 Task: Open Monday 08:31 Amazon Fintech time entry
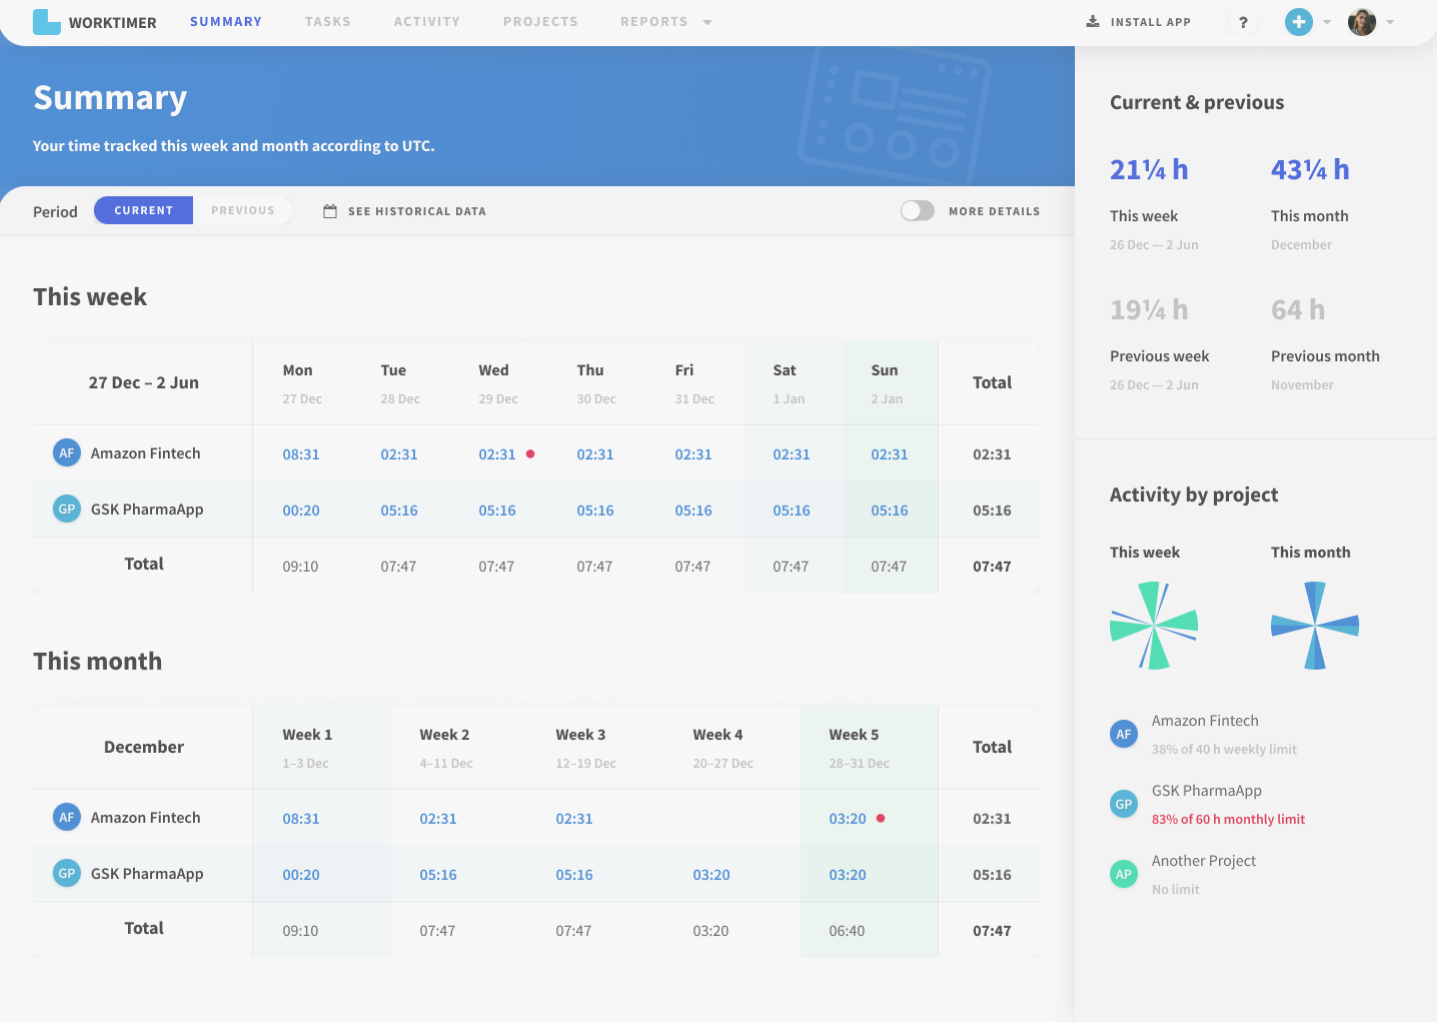point(301,454)
